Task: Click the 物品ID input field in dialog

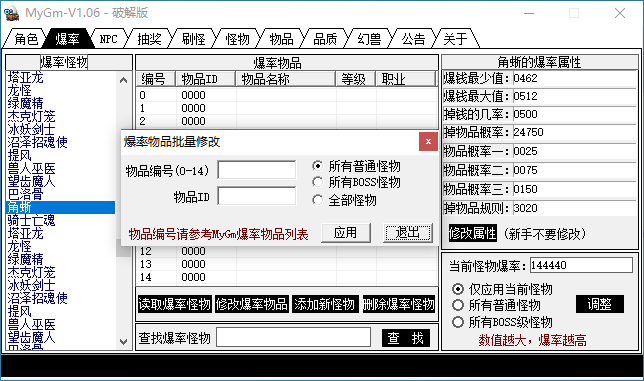Action: pyautogui.click(x=257, y=196)
